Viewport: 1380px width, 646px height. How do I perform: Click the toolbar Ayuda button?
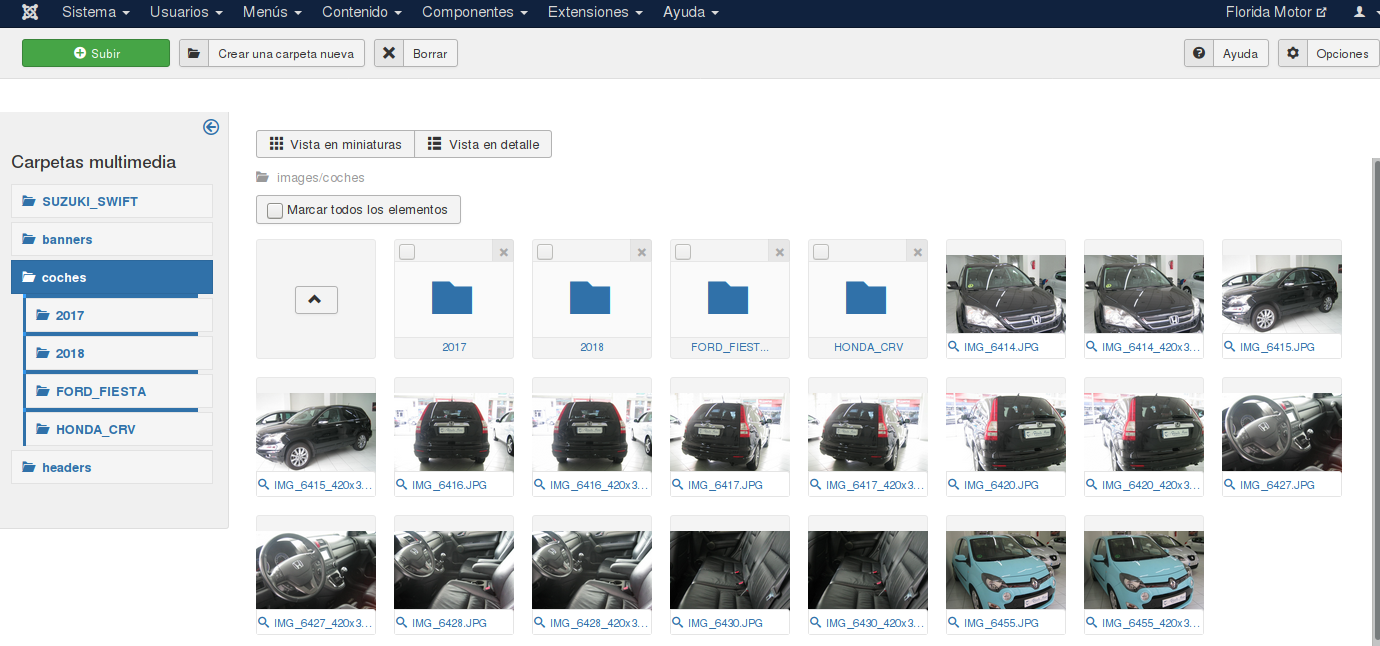(x=1226, y=53)
